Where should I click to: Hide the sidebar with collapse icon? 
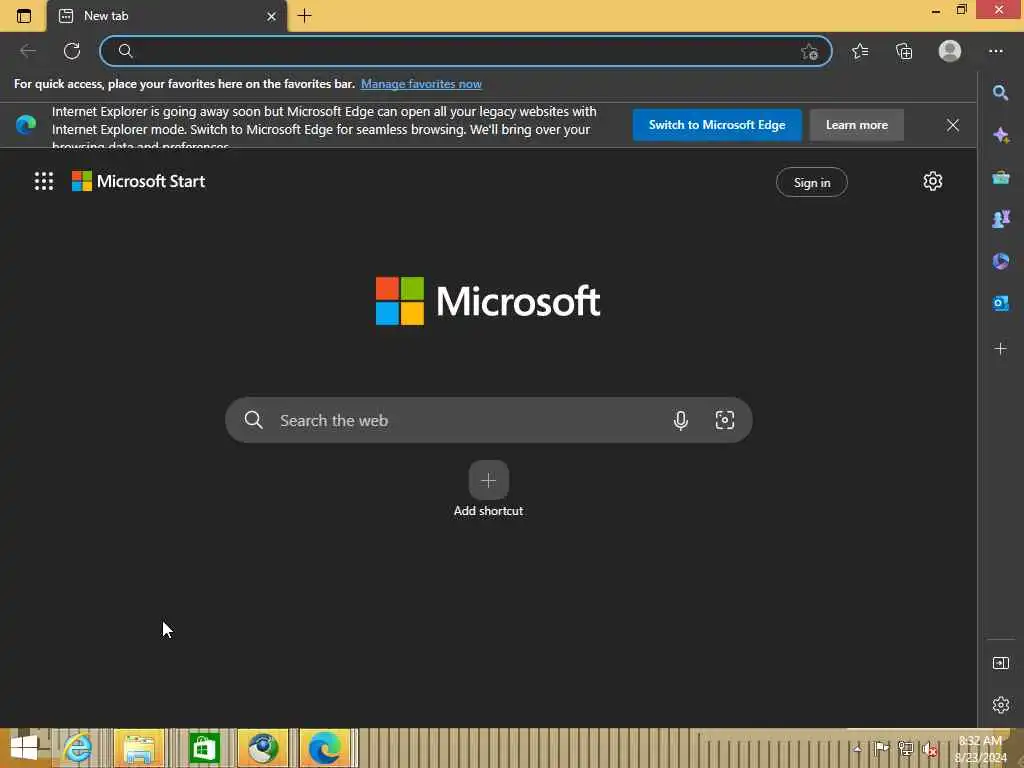[x=1000, y=663]
